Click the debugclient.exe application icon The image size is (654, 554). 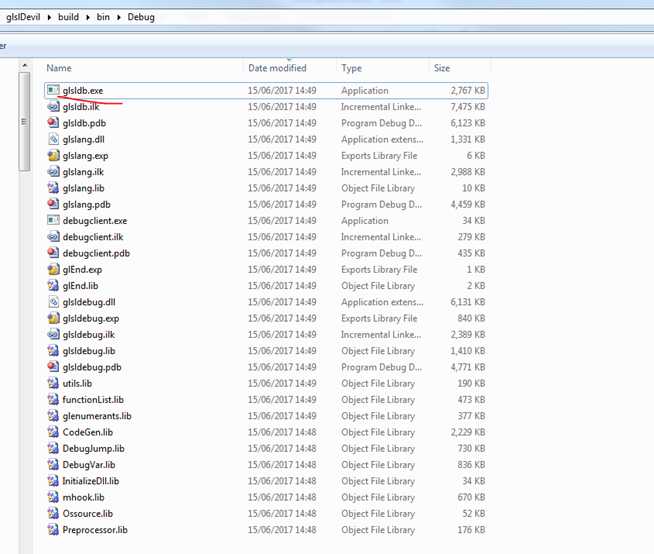pyautogui.click(x=53, y=220)
